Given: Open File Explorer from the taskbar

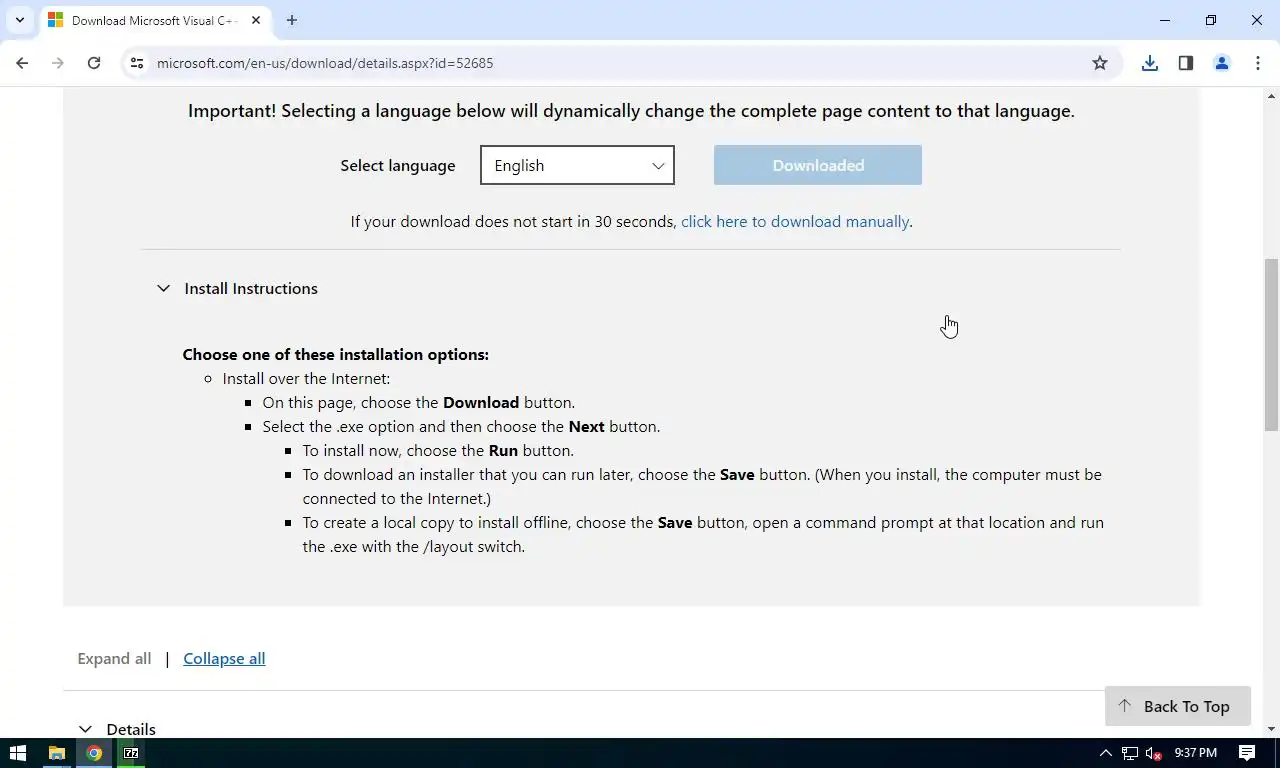Looking at the screenshot, I should 57,753.
